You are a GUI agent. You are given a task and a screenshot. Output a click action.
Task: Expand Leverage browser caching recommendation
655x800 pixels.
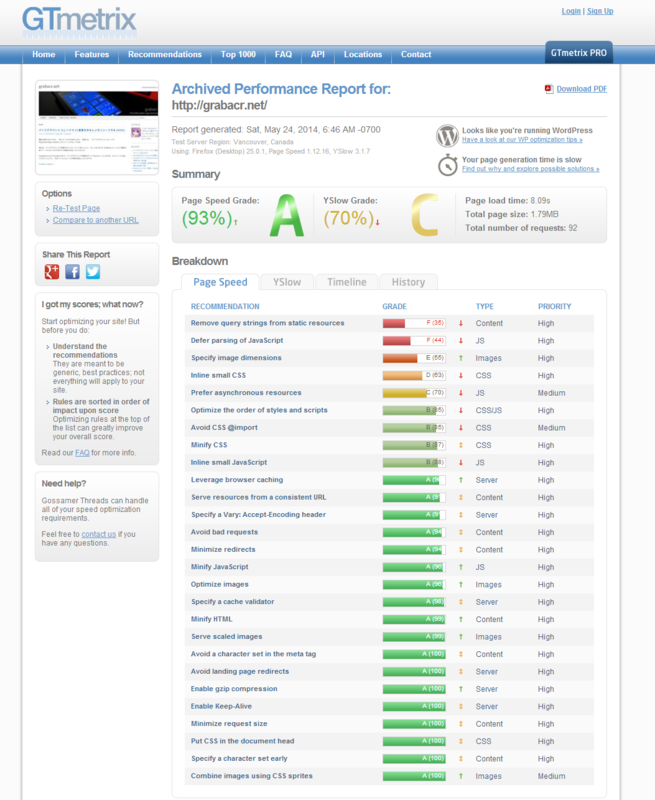(x=237, y=480)
